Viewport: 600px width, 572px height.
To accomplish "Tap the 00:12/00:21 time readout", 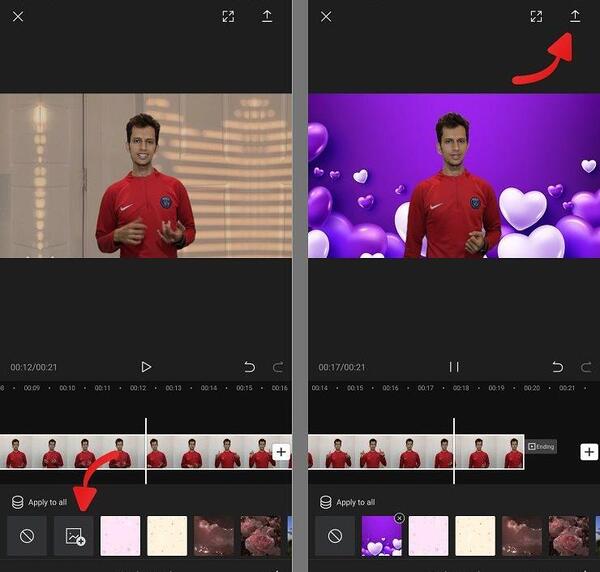I will [34, 367].
